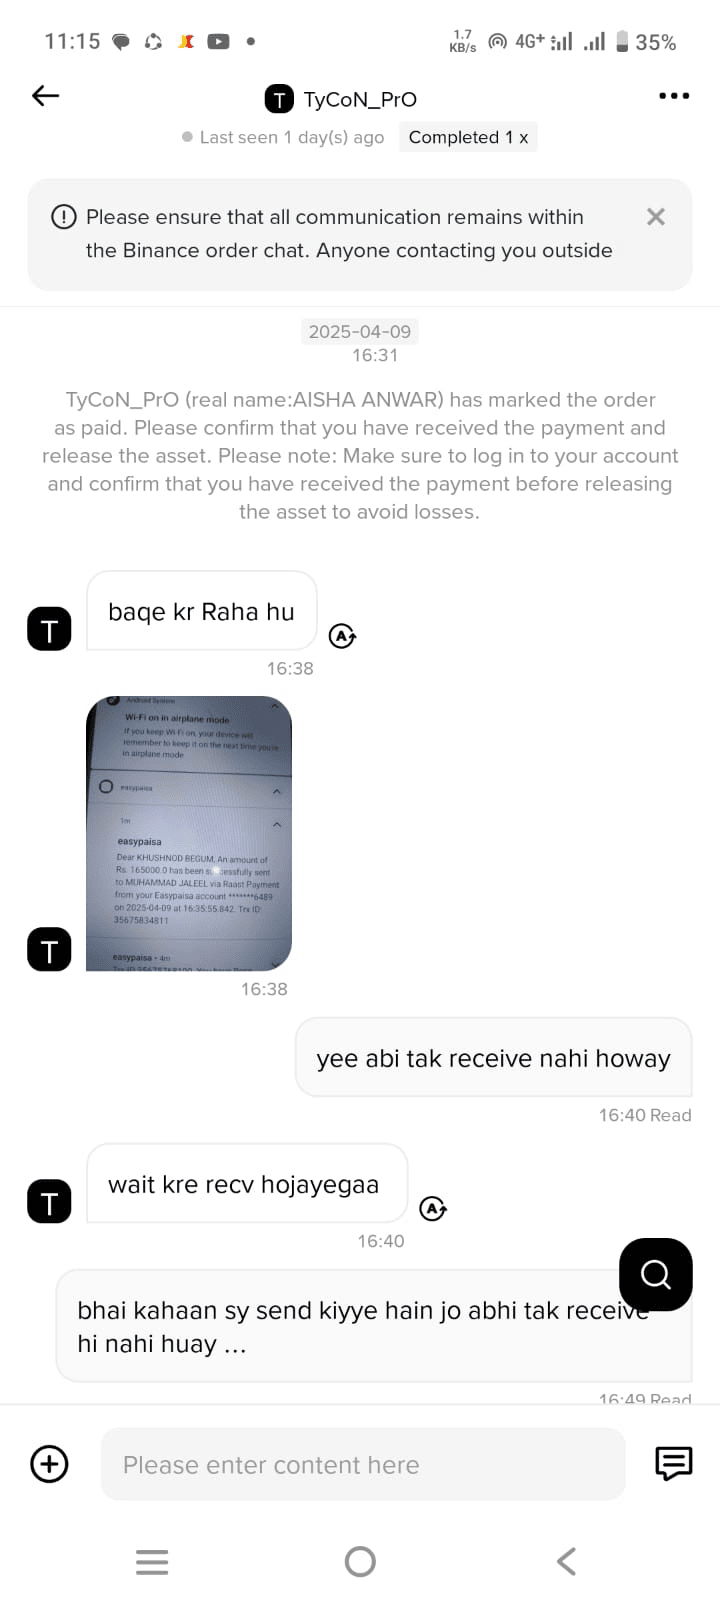This screenshot has width=720, height=1600.
Task: Tap Android home circle button
Action: 360,1561
